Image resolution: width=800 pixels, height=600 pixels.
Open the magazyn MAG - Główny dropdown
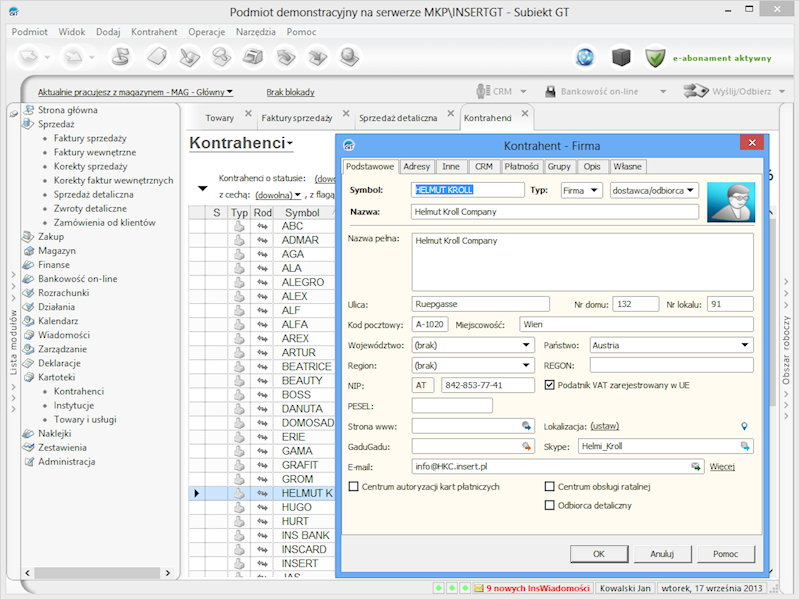(135, 92)
